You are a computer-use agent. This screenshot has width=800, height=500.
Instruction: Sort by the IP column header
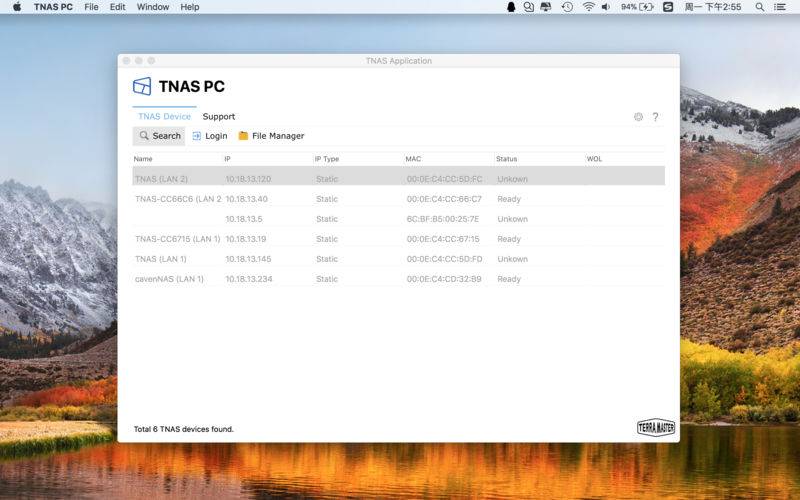point(228,159)
